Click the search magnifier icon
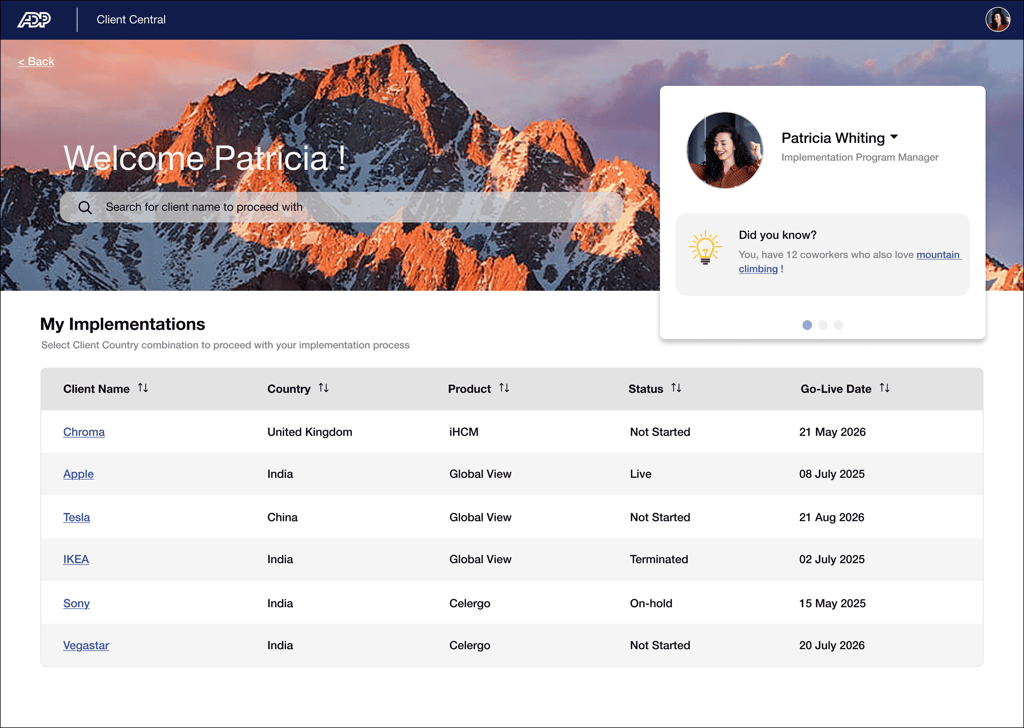1024x728 pixels. click(85, 208)
